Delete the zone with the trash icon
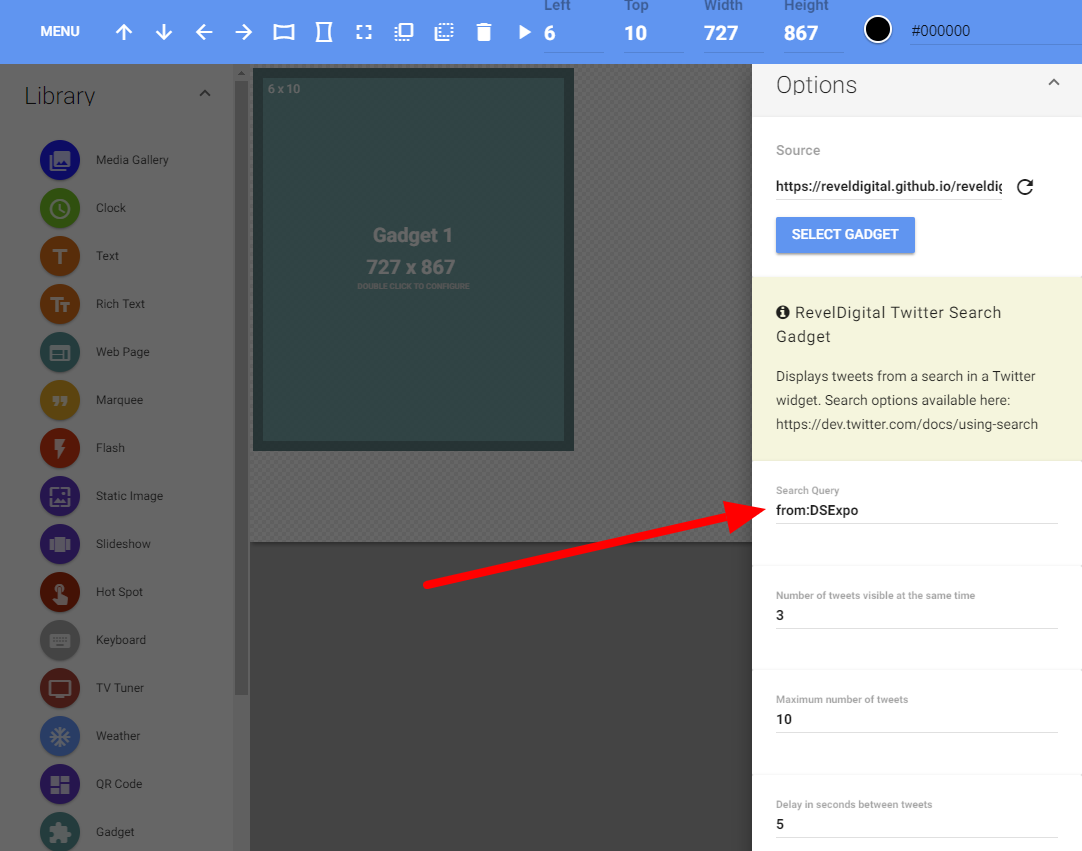This screenshot has height=851, width=1082. (484, 32)
